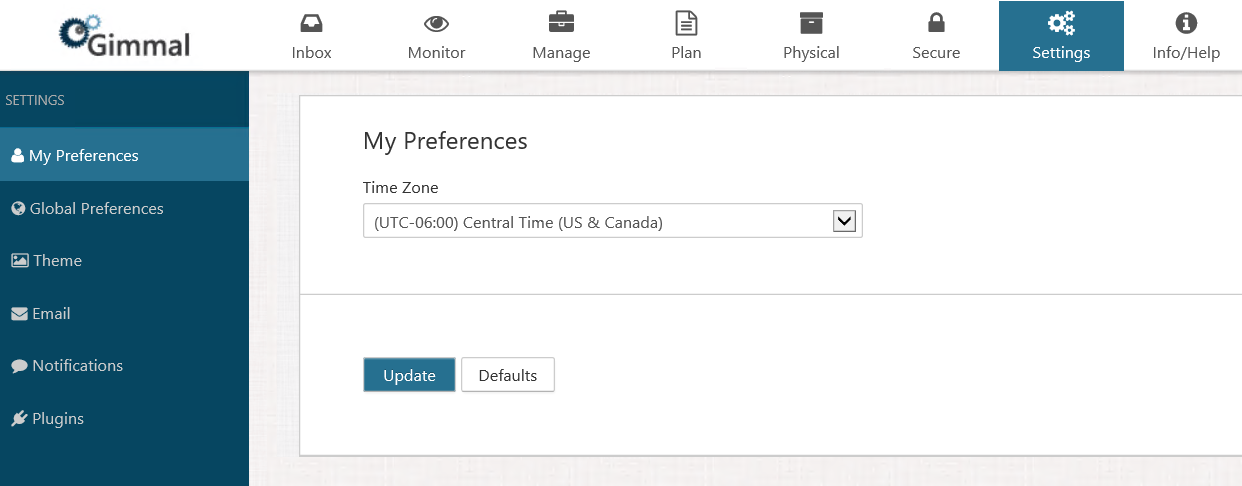Click the Physical archive box icon
Screen dimensions: 1242x486
[811, 23]
